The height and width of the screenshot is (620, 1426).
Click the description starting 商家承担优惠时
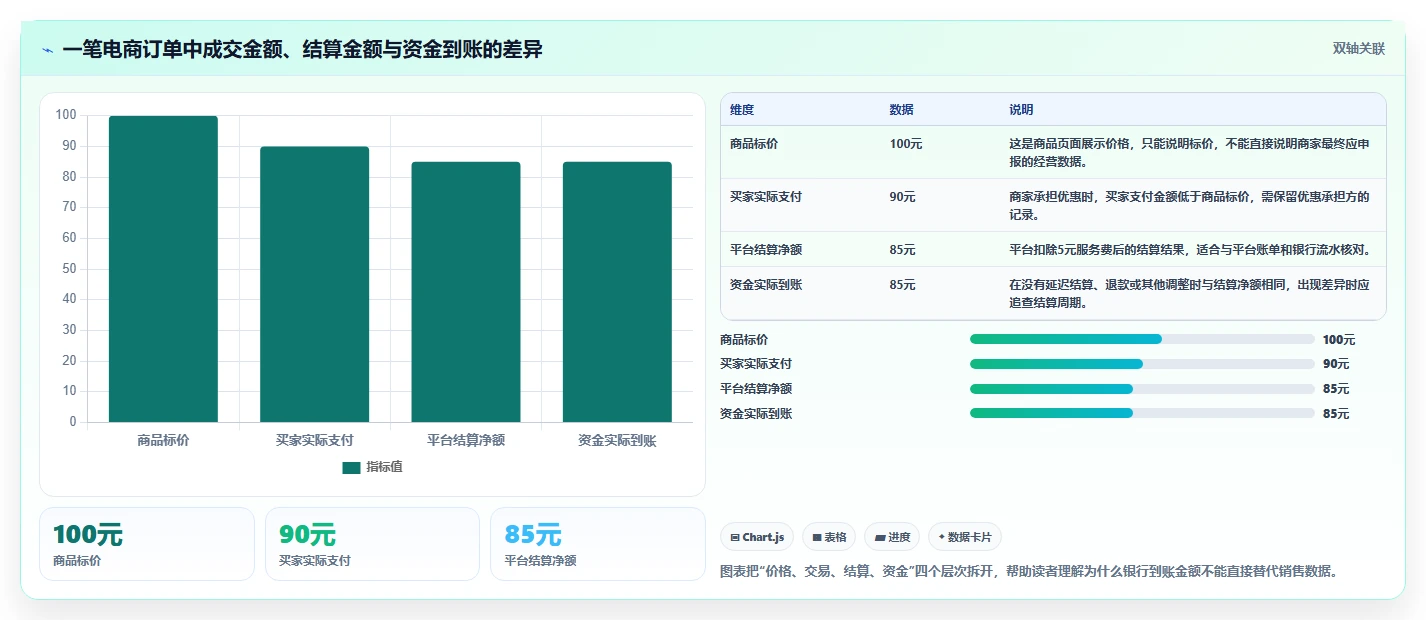1190,205
